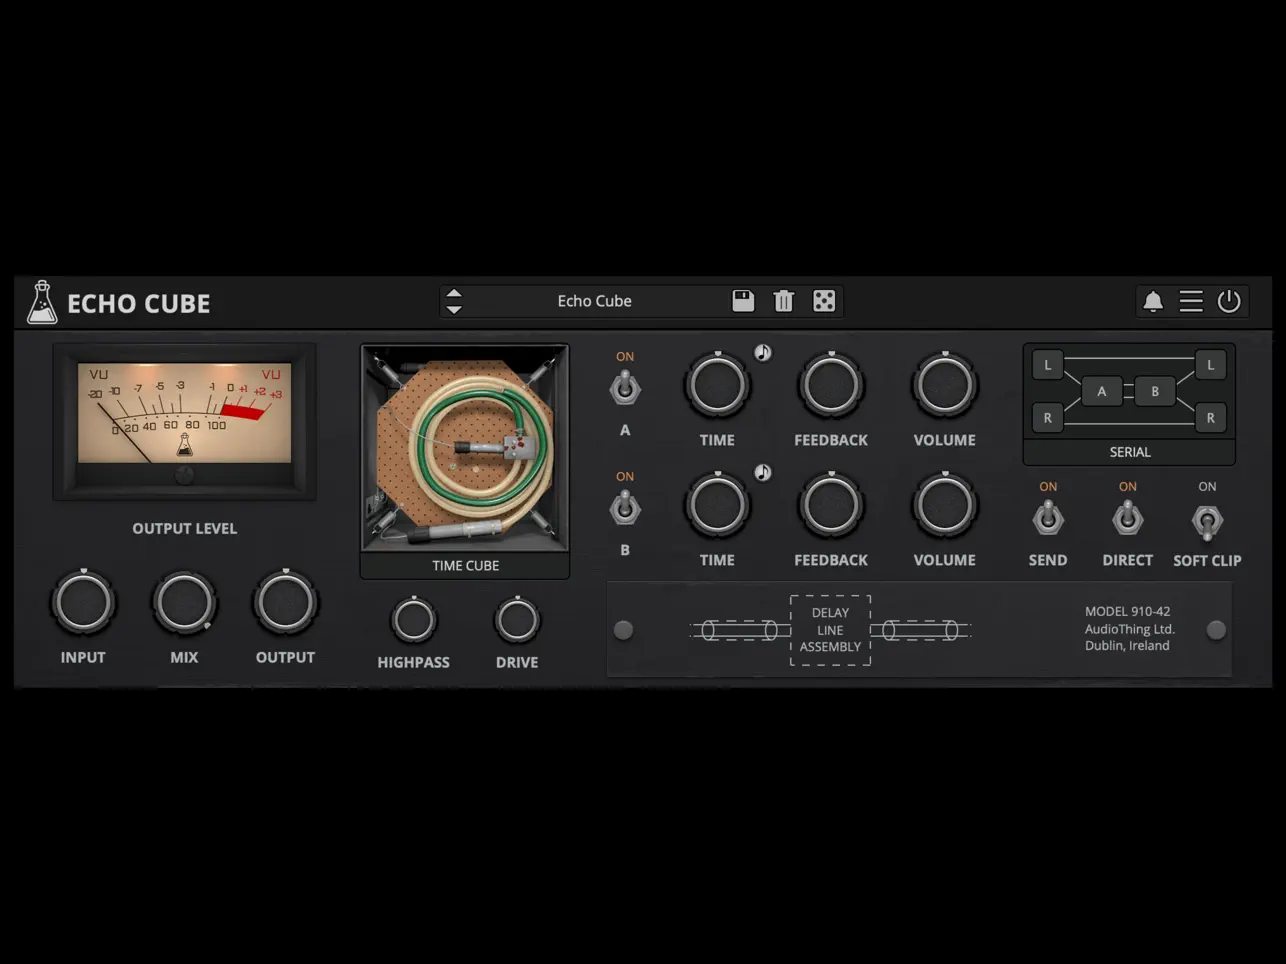
Task: Click routing block B in diagram
Action: point(1155,391)
